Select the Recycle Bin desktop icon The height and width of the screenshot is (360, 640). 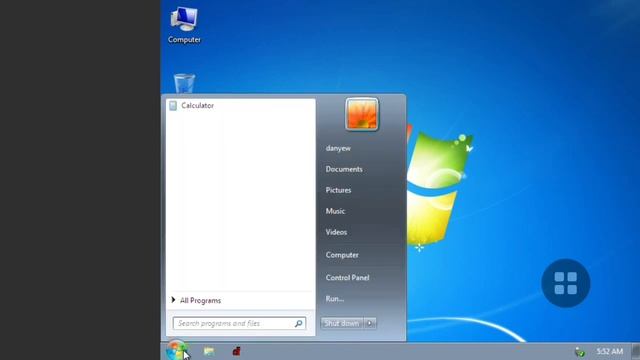[184, 84]
